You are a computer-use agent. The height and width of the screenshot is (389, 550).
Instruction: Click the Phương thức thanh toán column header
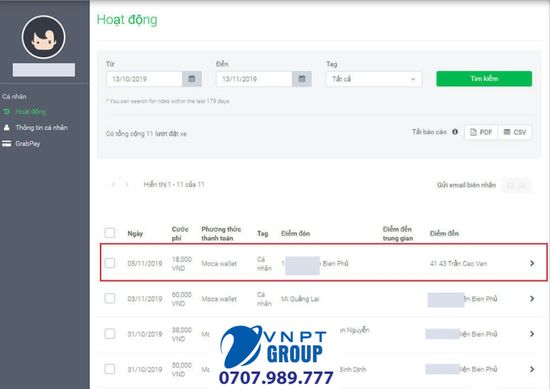pyautogui.click(x=221, y=234)
